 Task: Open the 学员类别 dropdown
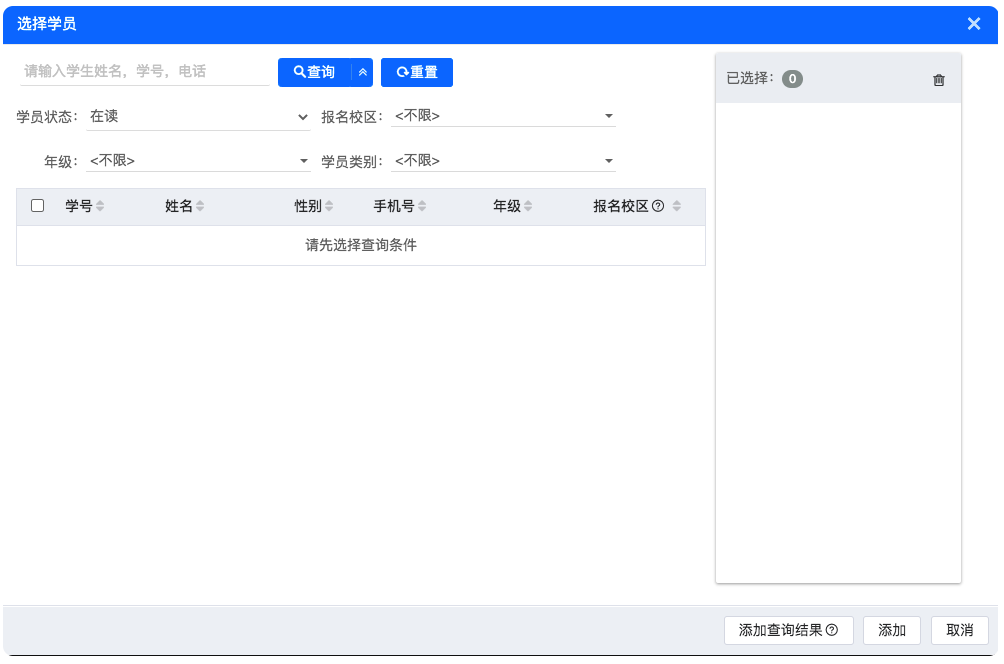[x=503, y=160]
